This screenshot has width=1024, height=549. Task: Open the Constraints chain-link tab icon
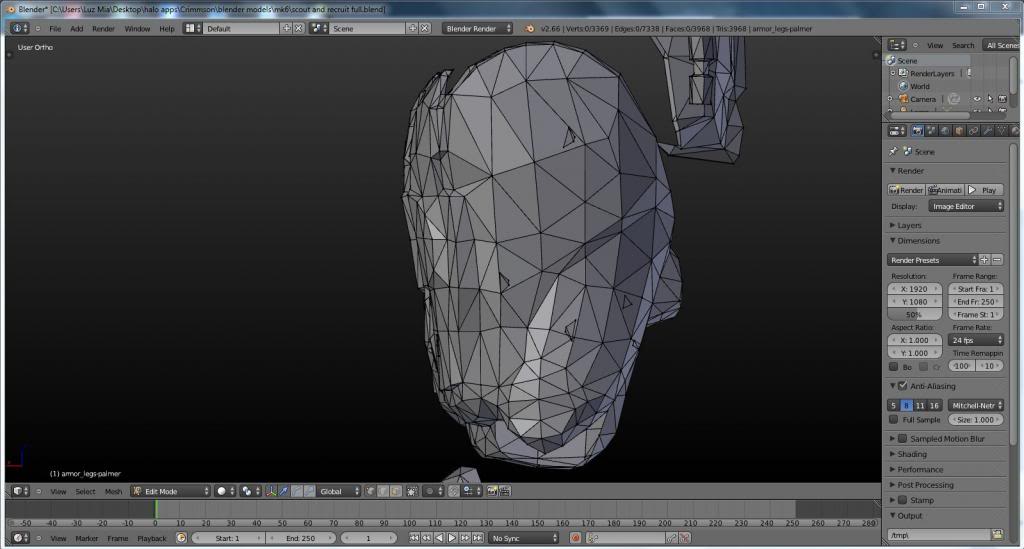coord(973,130)
